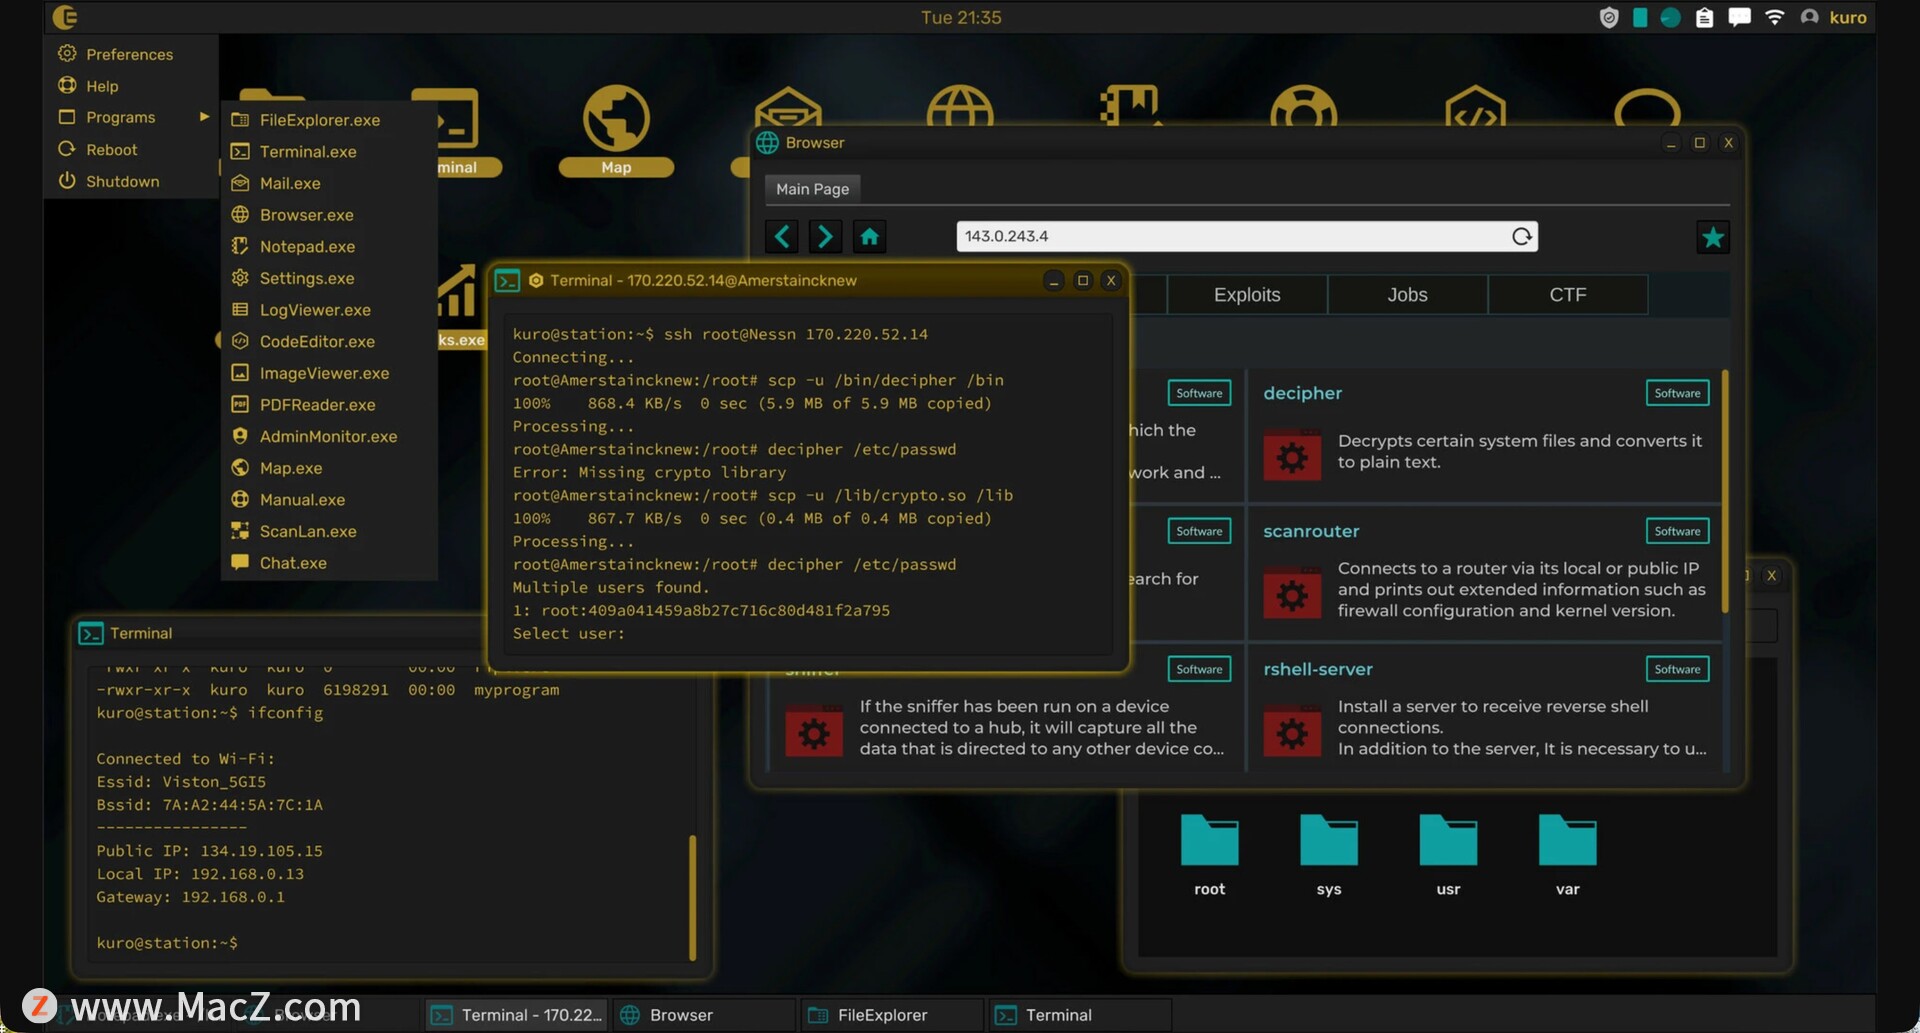Viewport: 1920px width, 1033px height.
Task: Switch to the Exploits tab
Action: click(1246, 295)
